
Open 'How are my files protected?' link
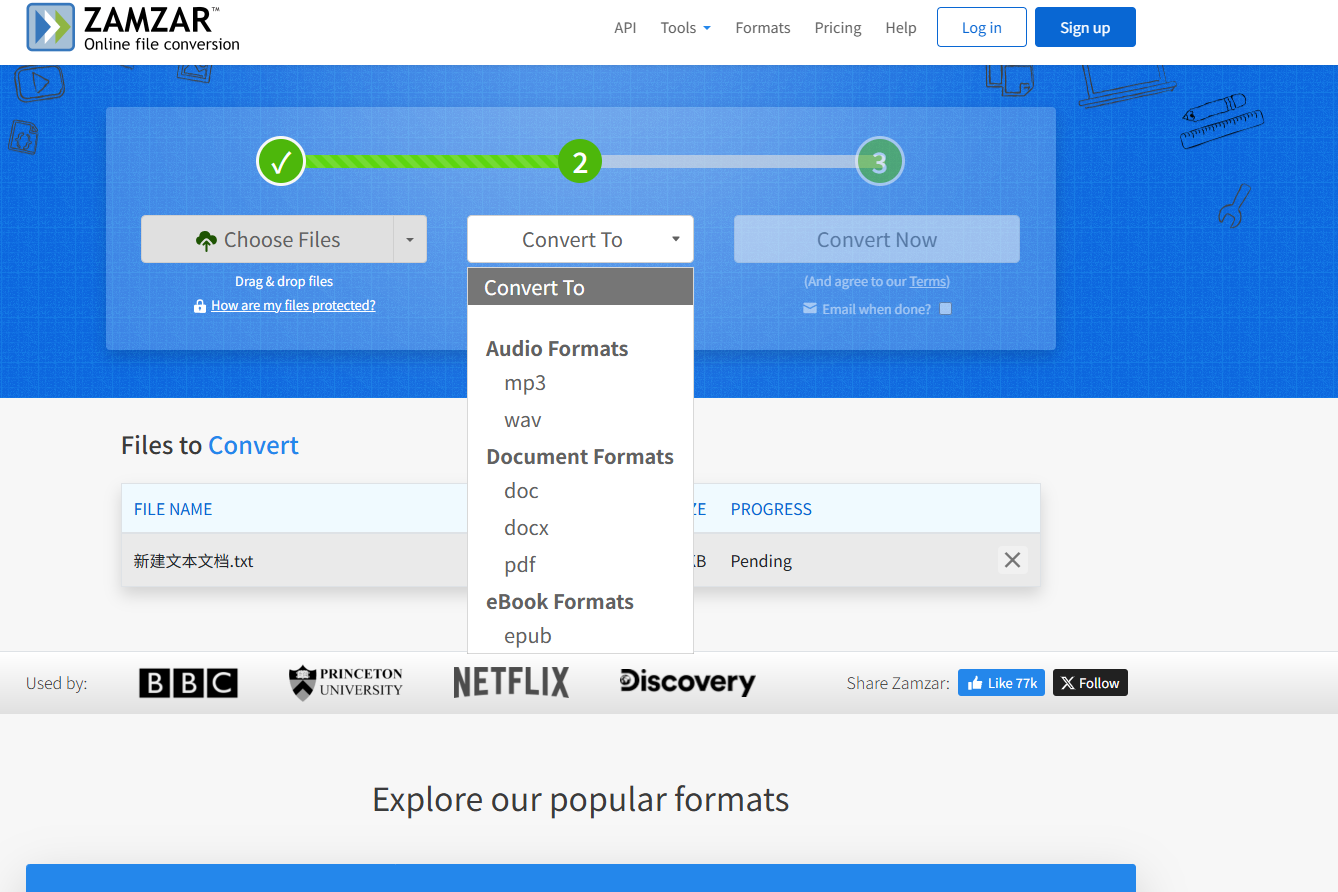point(293,305)
